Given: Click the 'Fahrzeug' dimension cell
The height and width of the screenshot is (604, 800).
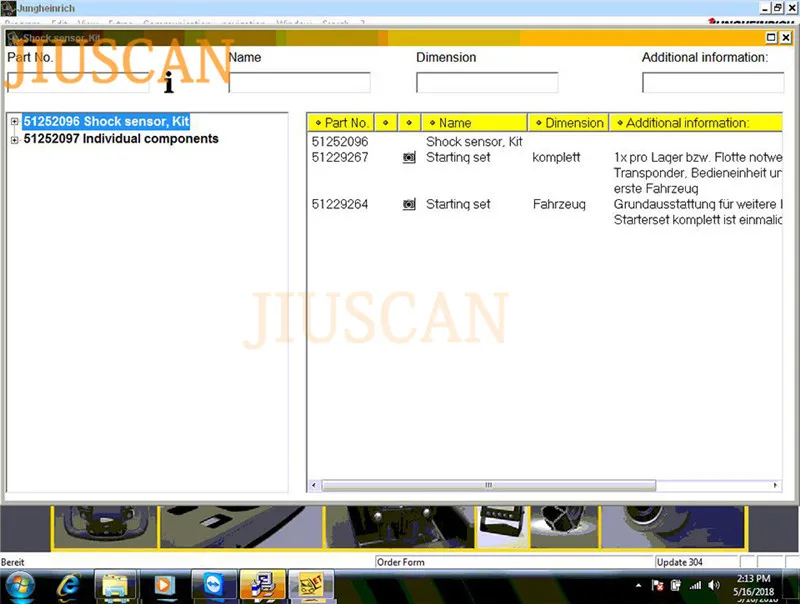Looking at the screenshot, I should [x=559, y=205].
